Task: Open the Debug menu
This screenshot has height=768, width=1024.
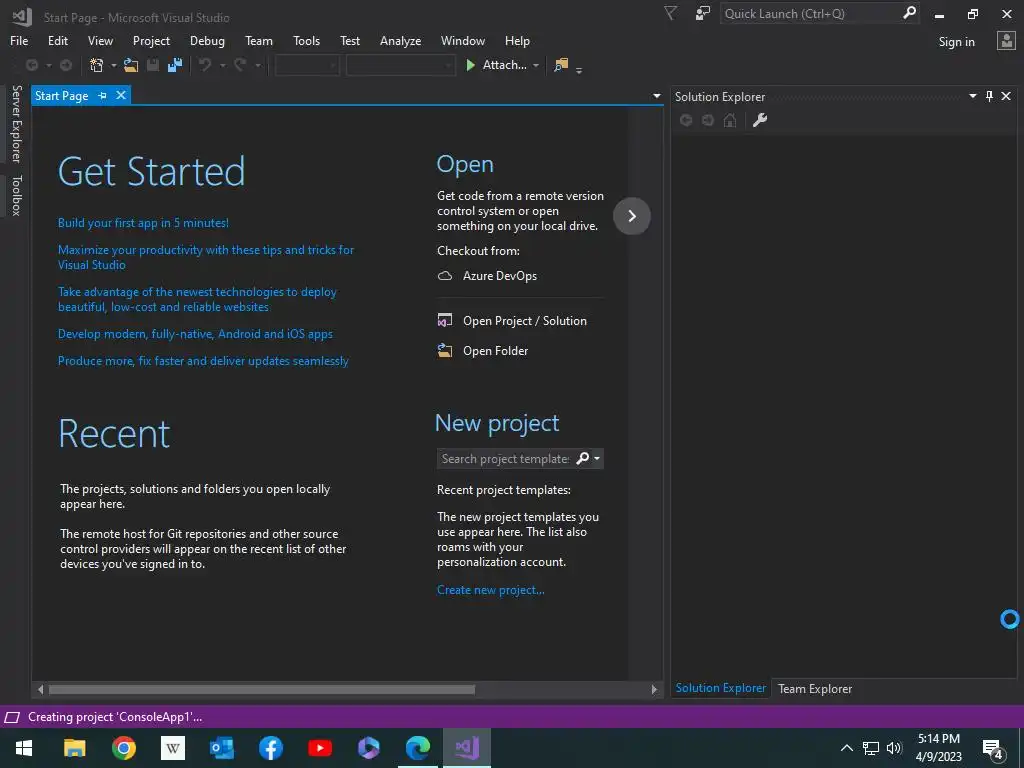Action: (x=207, y=40)
